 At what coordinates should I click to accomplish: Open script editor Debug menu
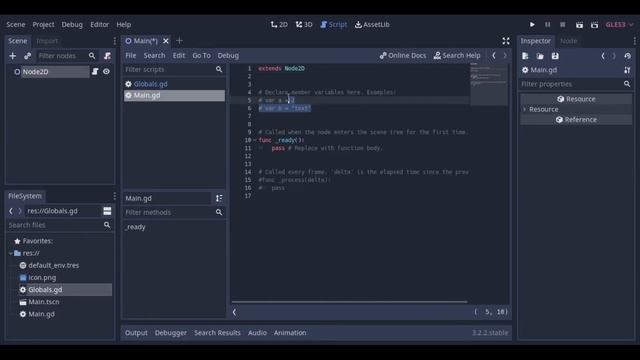click(228, 56)
